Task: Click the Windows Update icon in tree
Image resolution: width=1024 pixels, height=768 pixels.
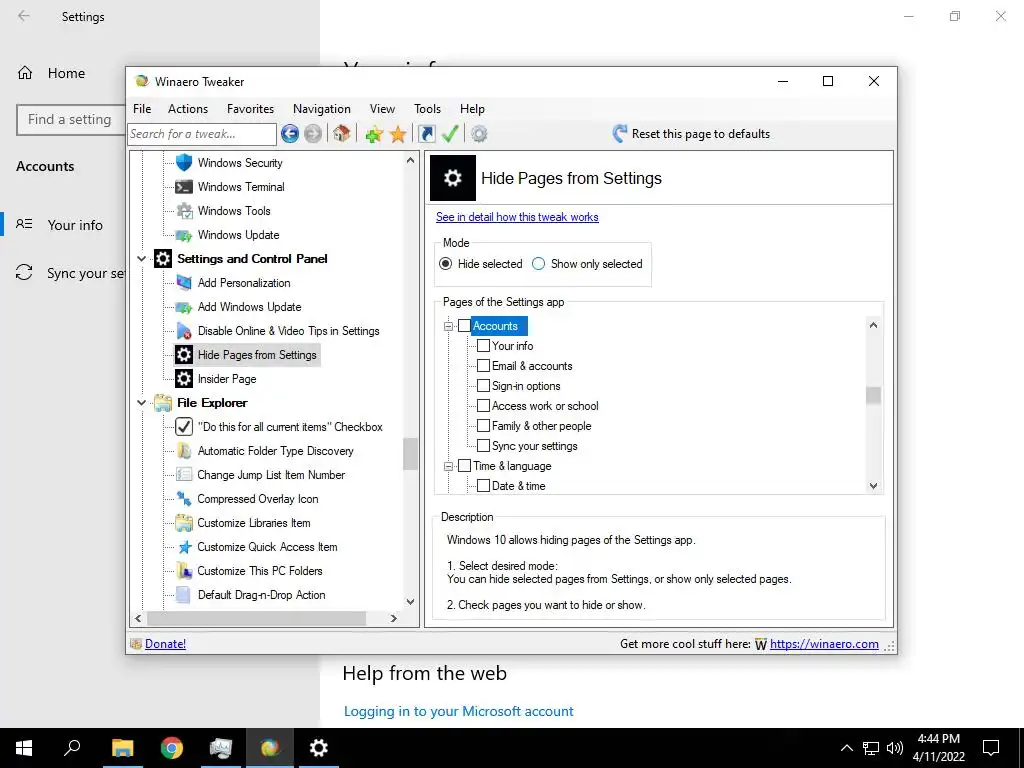Action: [x=184, y=235]
